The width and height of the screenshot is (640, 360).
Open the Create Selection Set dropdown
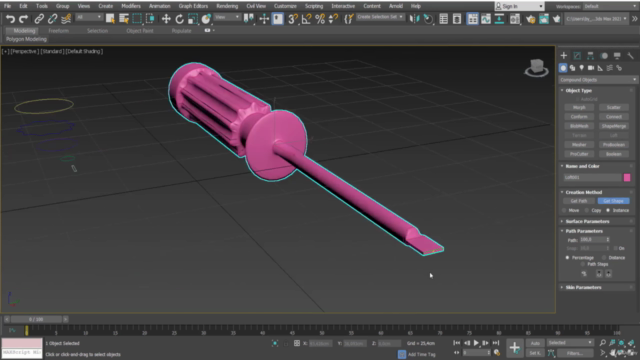pos(380,17)
